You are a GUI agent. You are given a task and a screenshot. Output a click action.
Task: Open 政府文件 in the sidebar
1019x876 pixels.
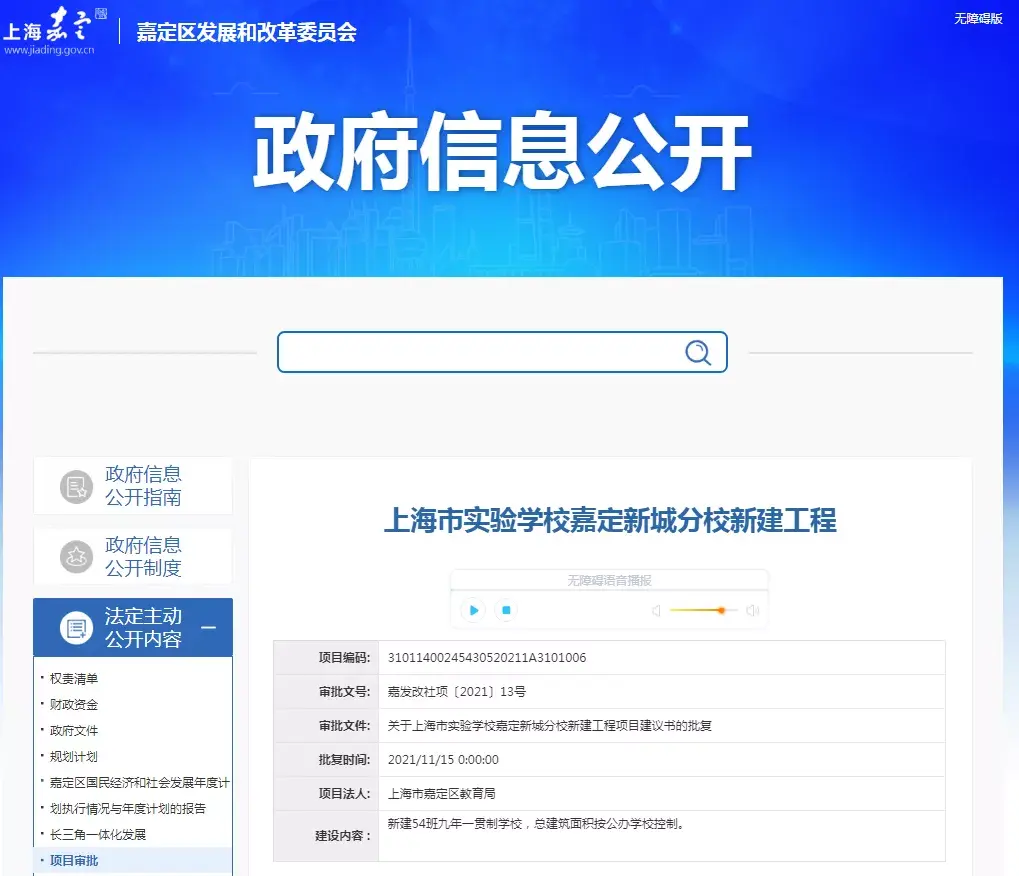coord(73,730)
